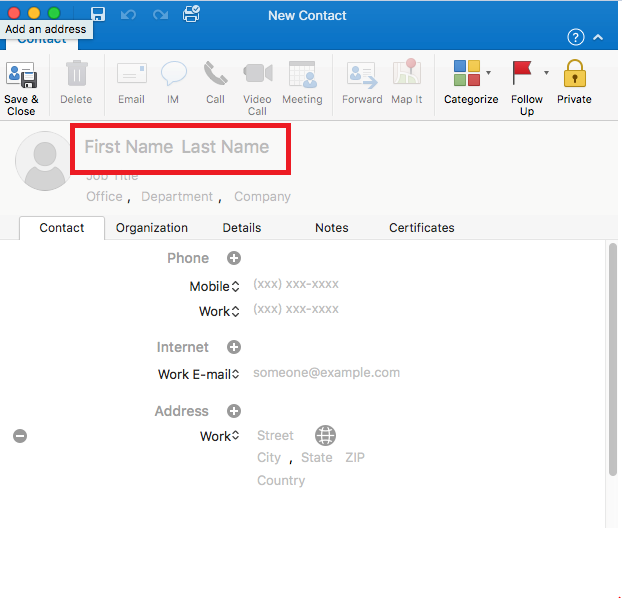Click the Follow Up red flag
622x598 pixels.
tap(522, 73)
